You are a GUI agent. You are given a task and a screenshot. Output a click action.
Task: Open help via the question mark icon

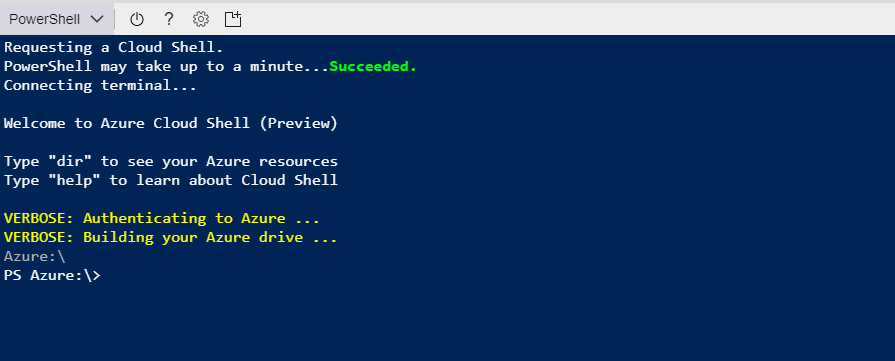pyautogui.click(x=168, y=19)
